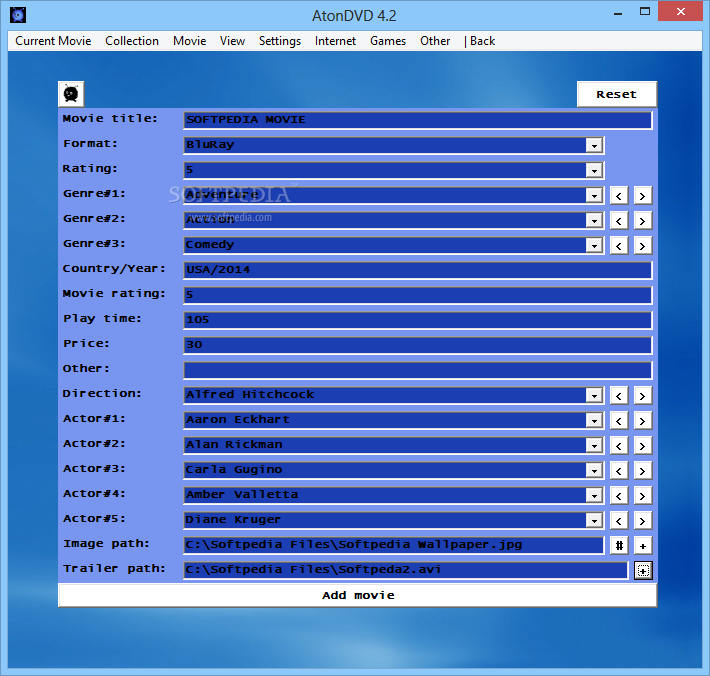Open the Settings menu
Screen dimensions: 710x676
(x=280, y=41)
